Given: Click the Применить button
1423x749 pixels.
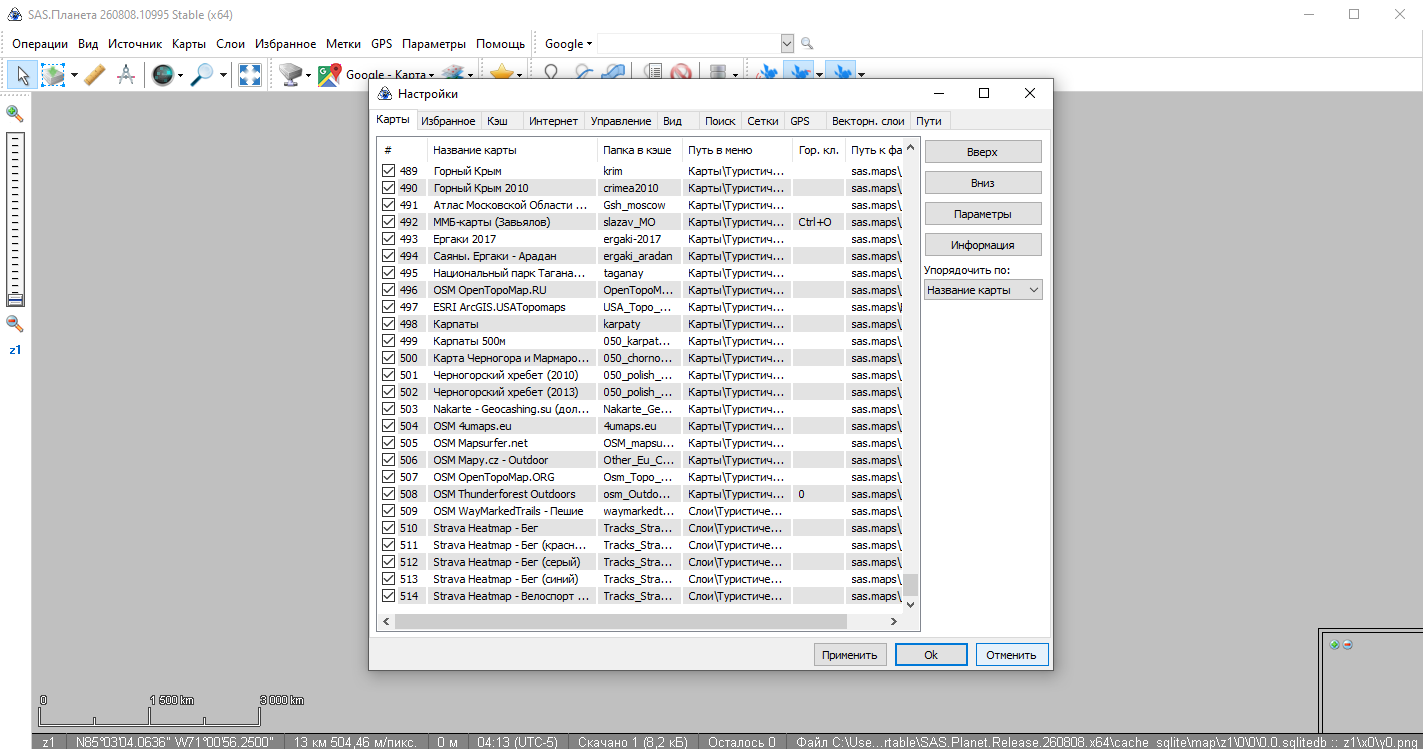Looking at the screenshot, I should pos(850,655).
